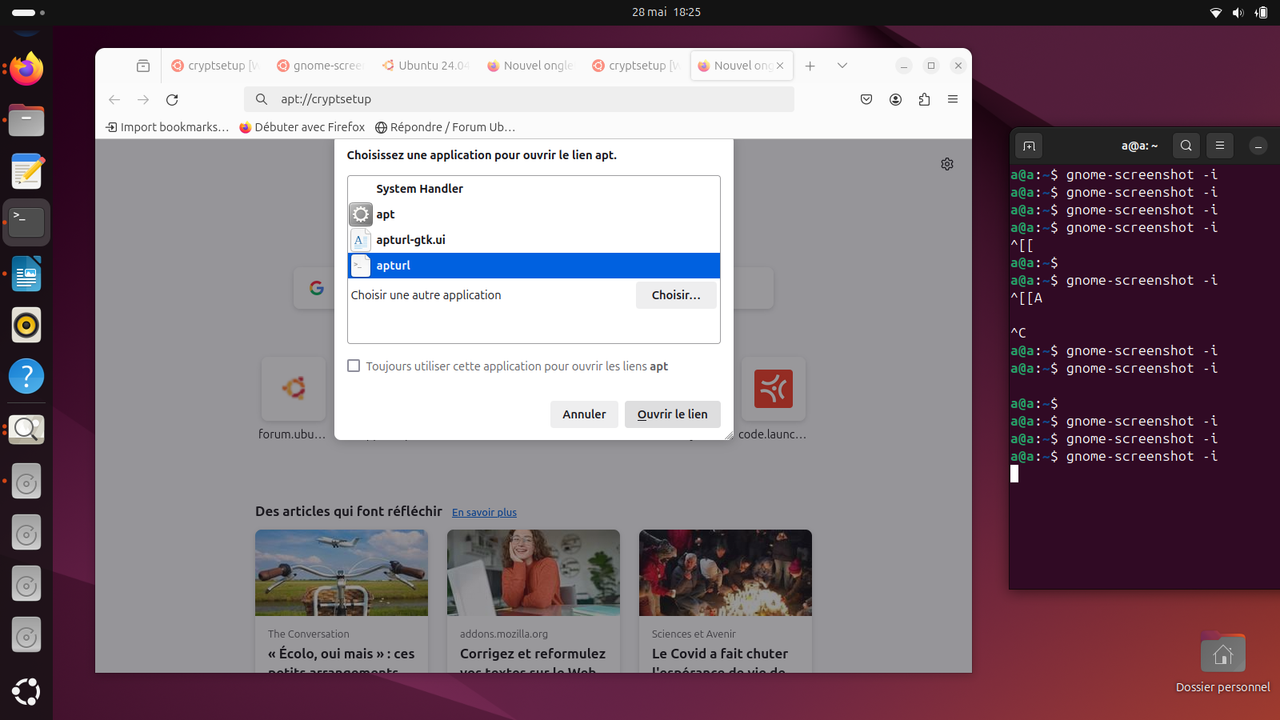Viewport: 1280px width, 720px height.
Task: Open the Firefox hamburger application menu
Action: [953, 100]
